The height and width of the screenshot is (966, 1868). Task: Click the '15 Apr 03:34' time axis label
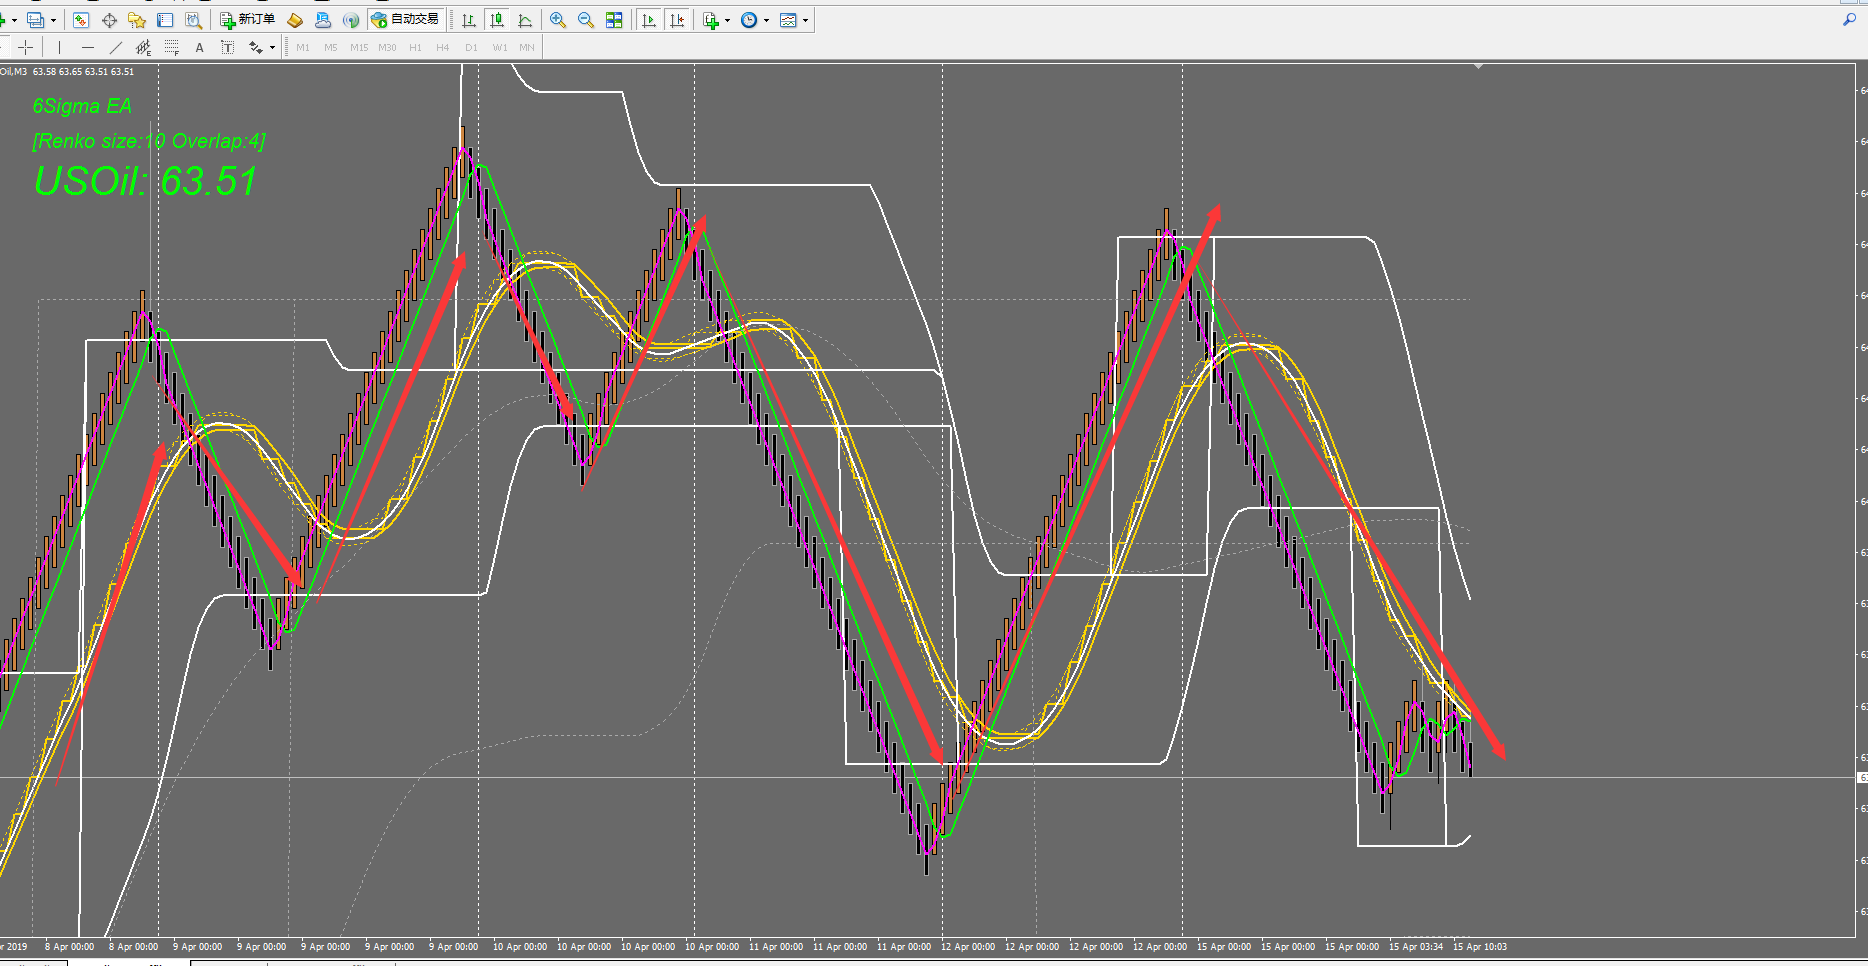tap(1416, 946)
